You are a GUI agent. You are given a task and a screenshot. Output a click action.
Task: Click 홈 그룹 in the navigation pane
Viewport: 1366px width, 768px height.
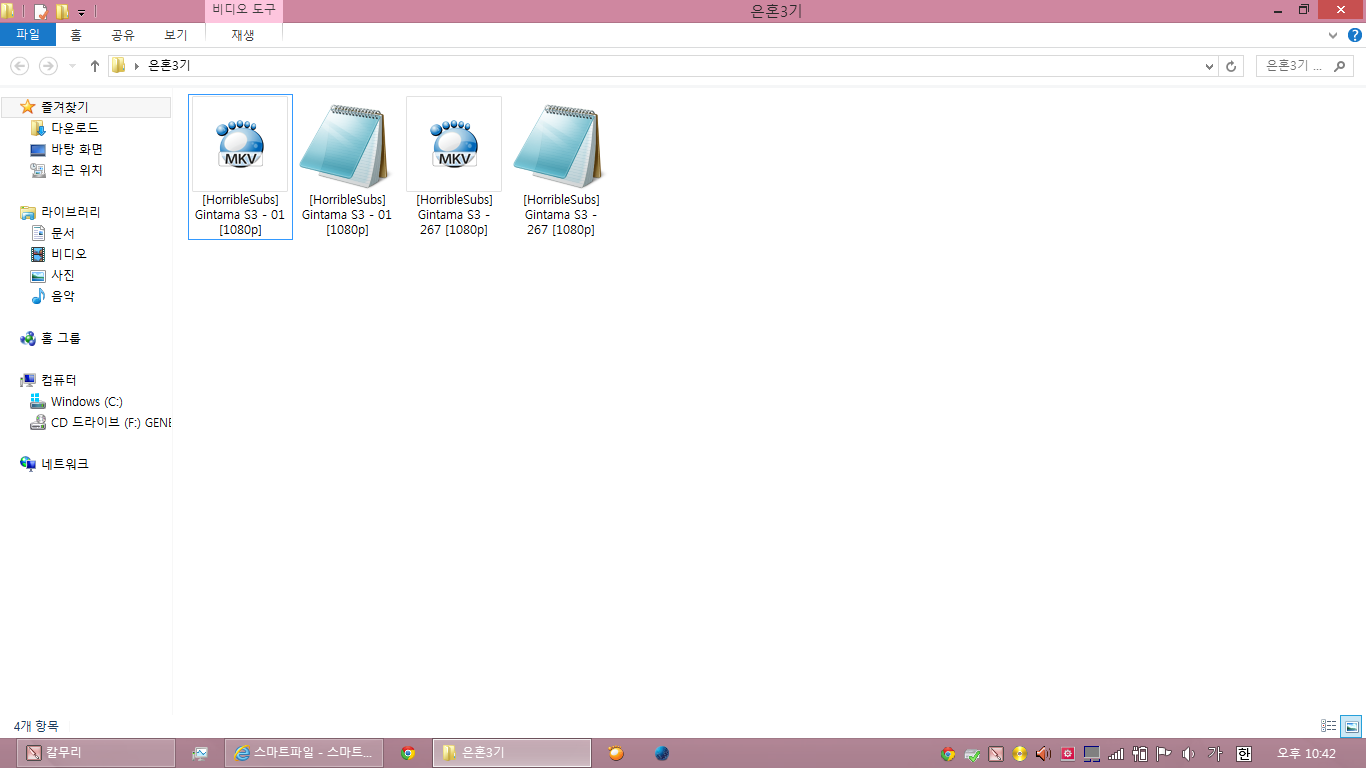(x=61, y=338)
